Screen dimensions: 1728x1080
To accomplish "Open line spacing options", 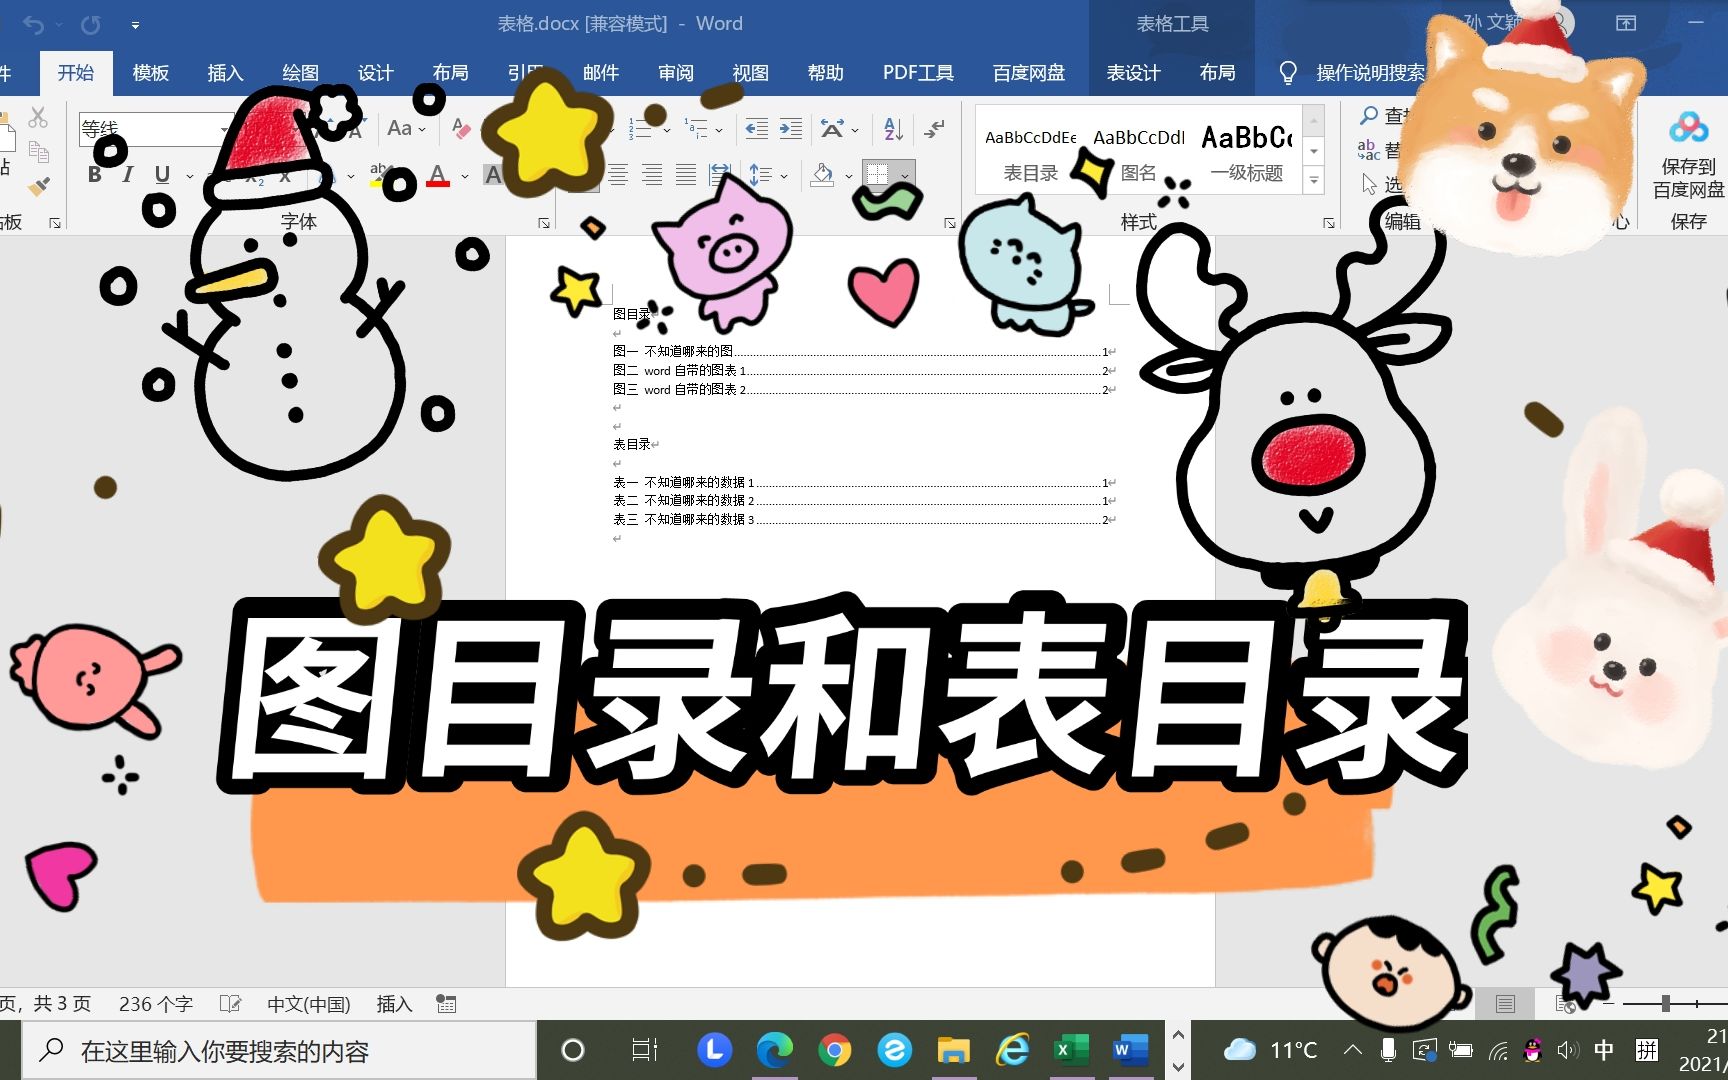I will tap(768, 175).
